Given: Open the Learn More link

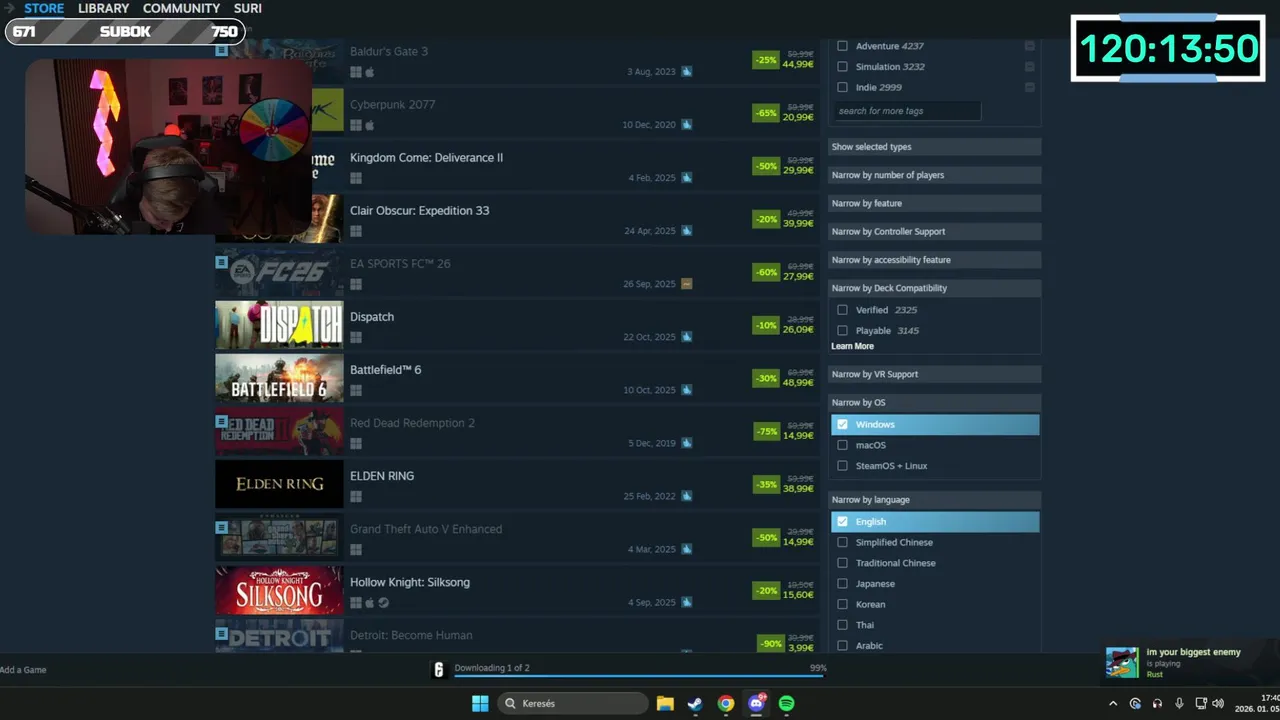Looking at the screenshot, I should click(852, 346).
